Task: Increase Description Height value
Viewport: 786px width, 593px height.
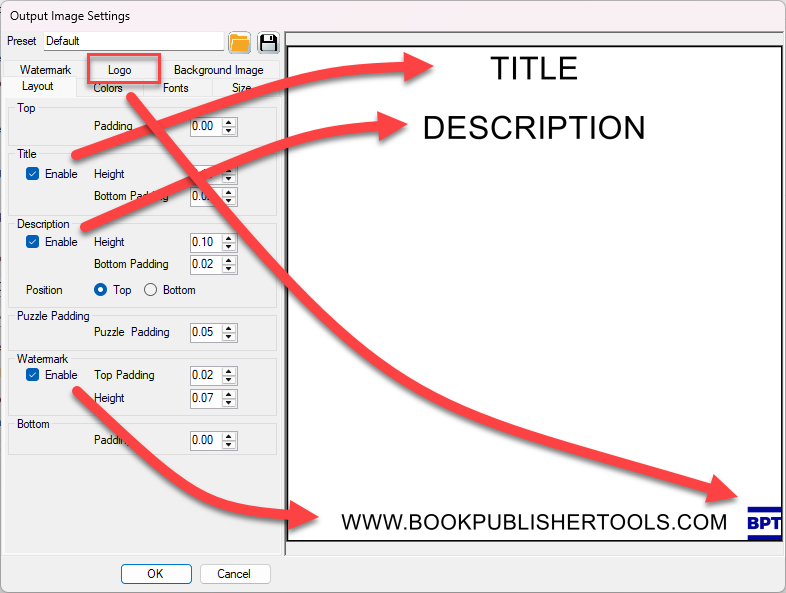Action: [x=229, y=238]
